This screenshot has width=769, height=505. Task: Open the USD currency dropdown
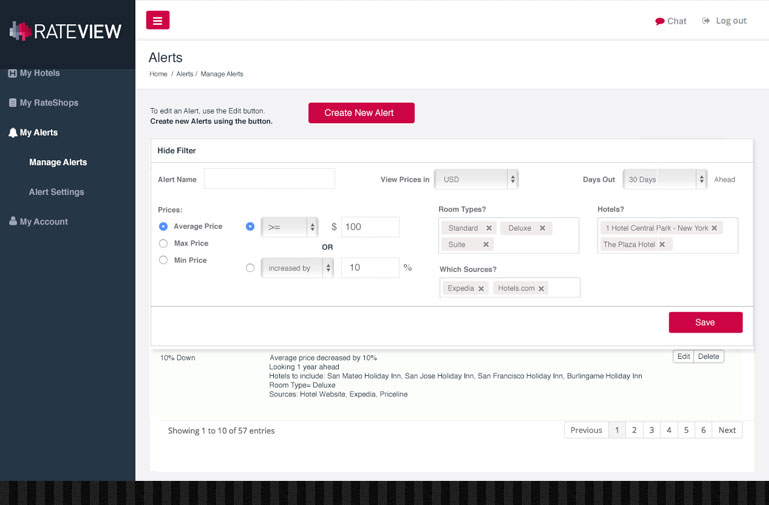coord(477,179)
